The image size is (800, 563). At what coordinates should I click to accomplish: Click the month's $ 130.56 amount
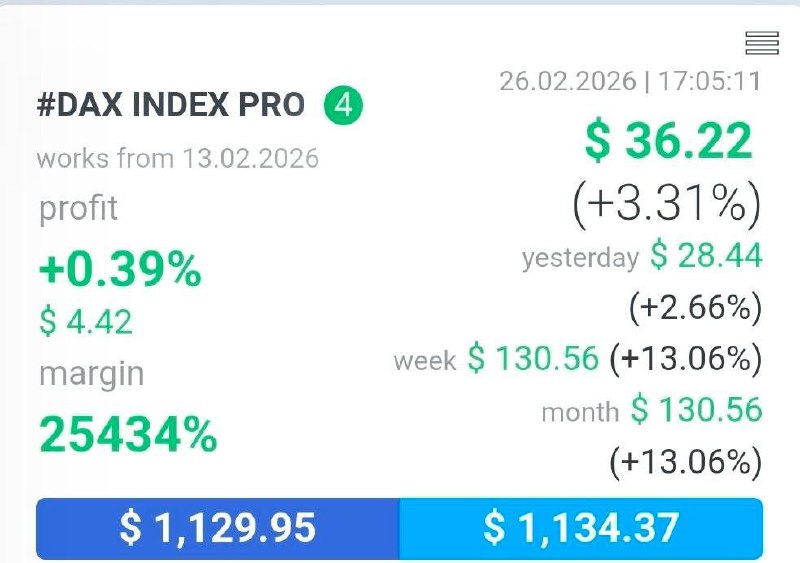coord(696,409)
